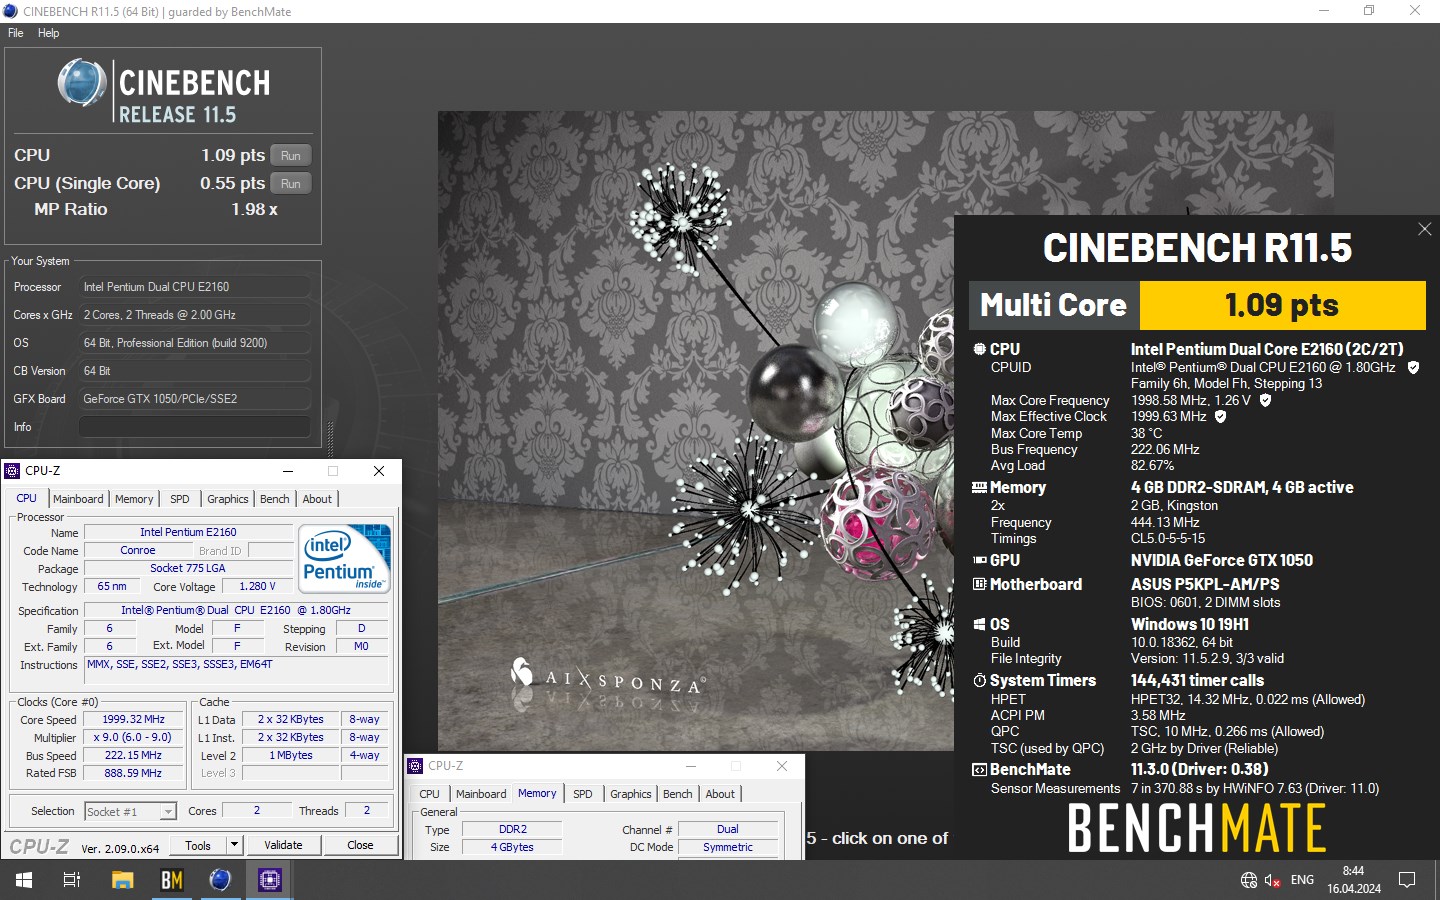Open the Help menu in Cinebench
The width and height of the screenshot is (1440, 900).
coord(48,33)
